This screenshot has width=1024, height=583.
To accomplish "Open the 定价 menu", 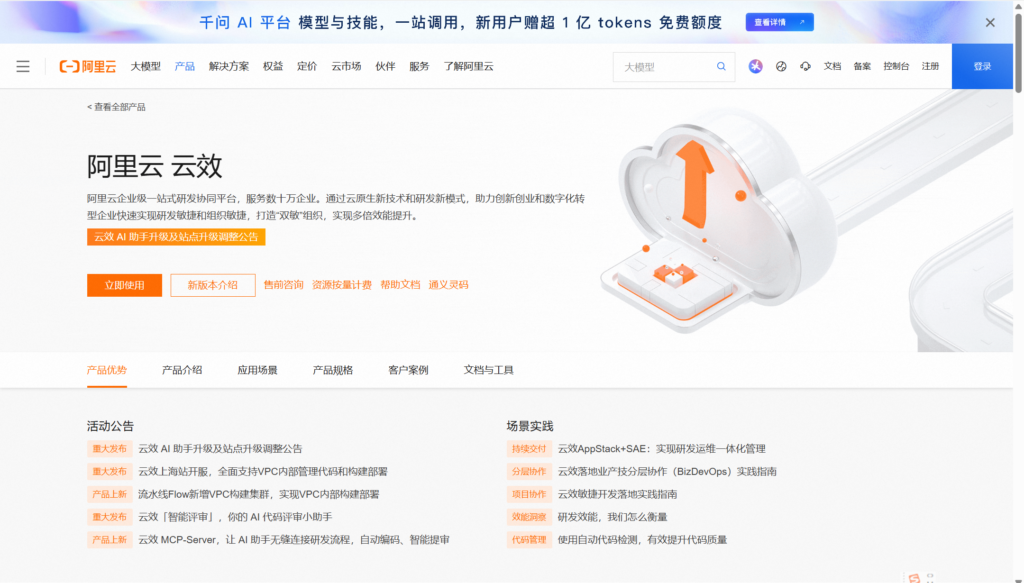I will point(307,67).
